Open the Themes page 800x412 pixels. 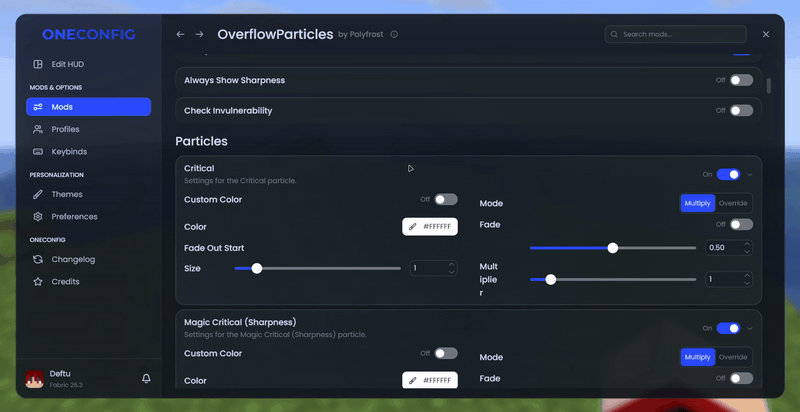pos(57,194)
